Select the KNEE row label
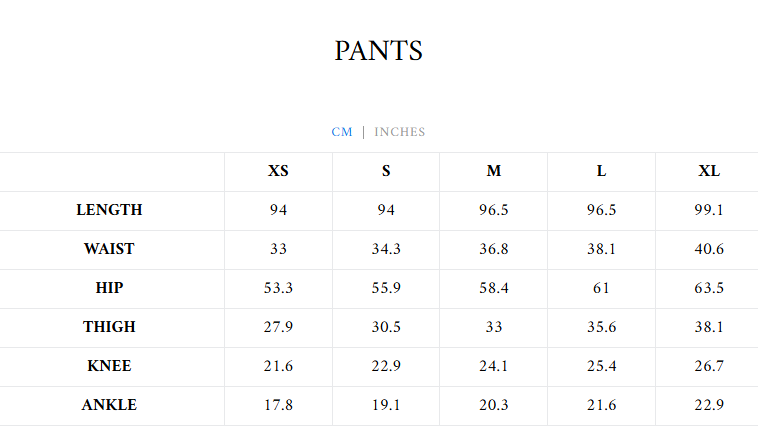The width and height of the screenshot is (758, 446). click(109, 366)
